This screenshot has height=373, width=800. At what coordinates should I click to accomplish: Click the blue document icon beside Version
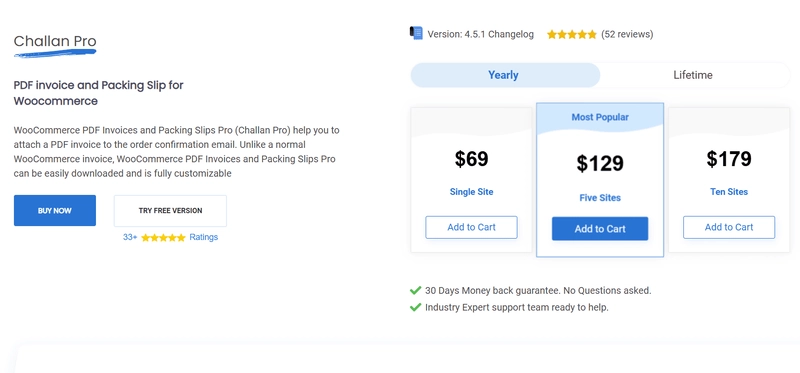pyautogui.click(x=416, y=33)
